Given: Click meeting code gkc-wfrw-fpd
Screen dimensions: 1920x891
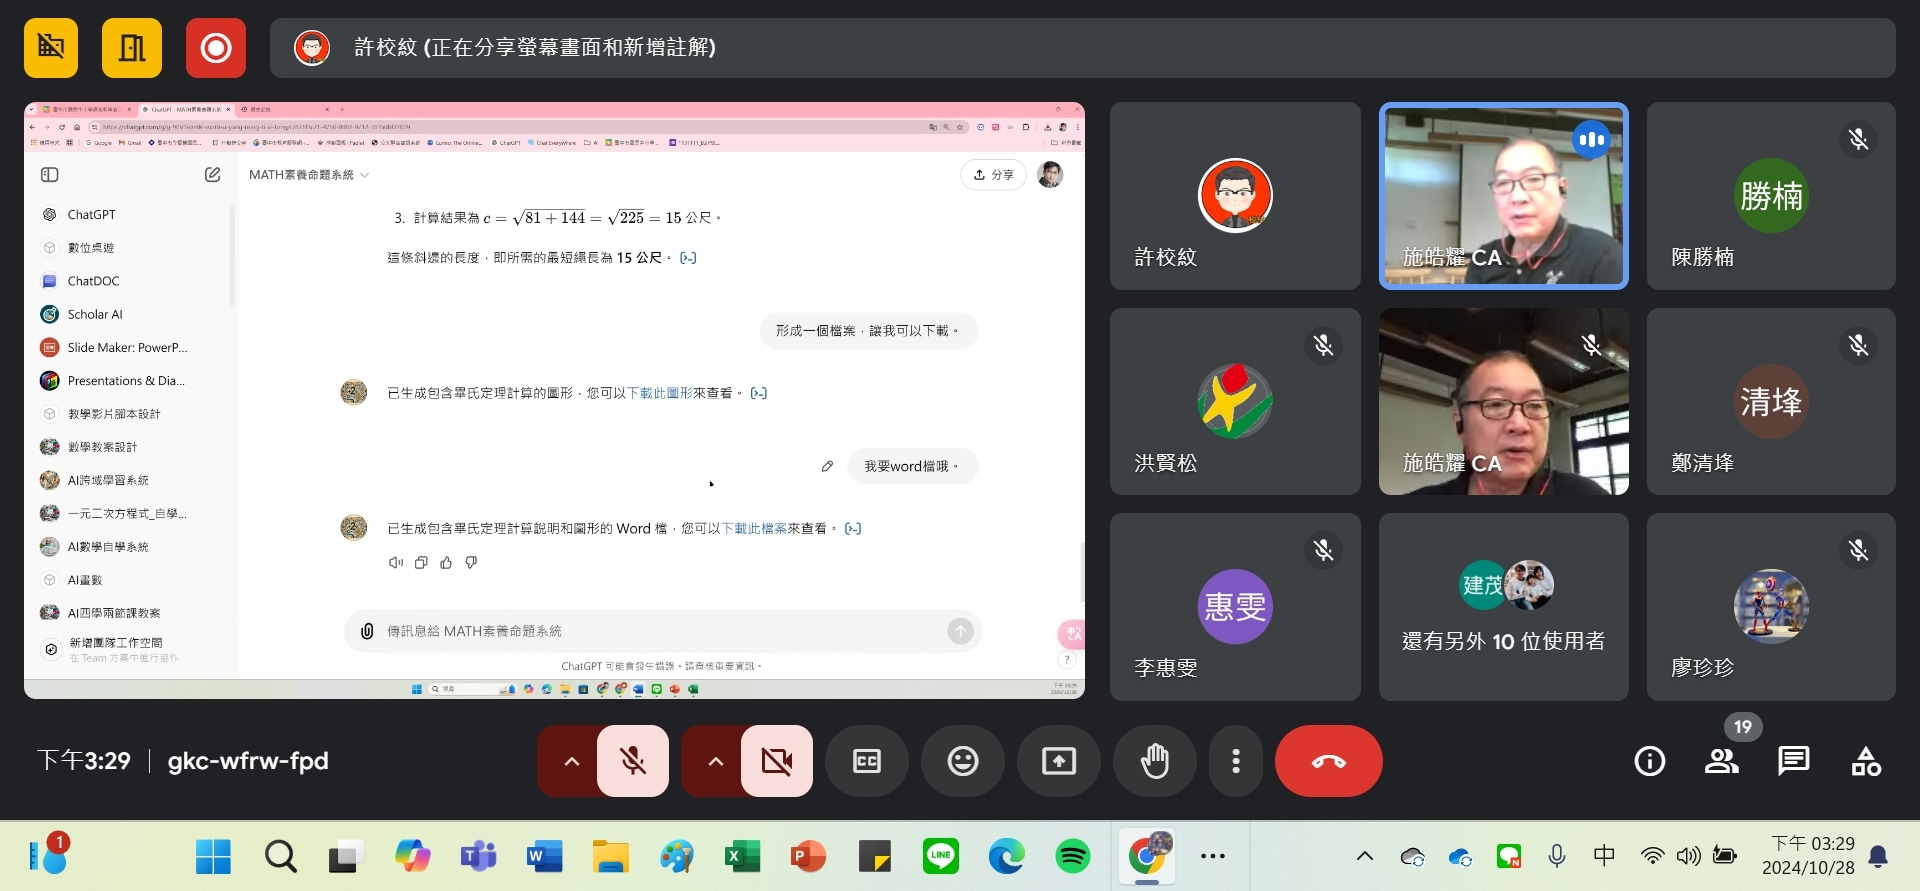Looking at the screenshot, I should pyautogui.click(x=248, y=761).
